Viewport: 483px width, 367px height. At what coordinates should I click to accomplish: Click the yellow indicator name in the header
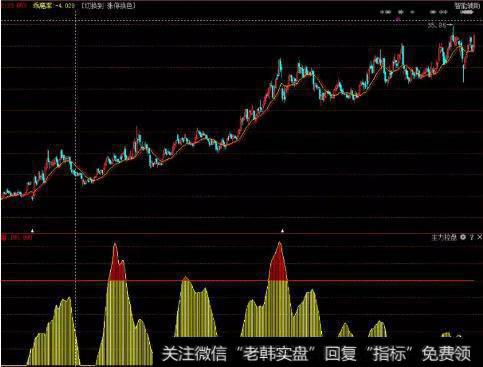(x=42, y=6)
